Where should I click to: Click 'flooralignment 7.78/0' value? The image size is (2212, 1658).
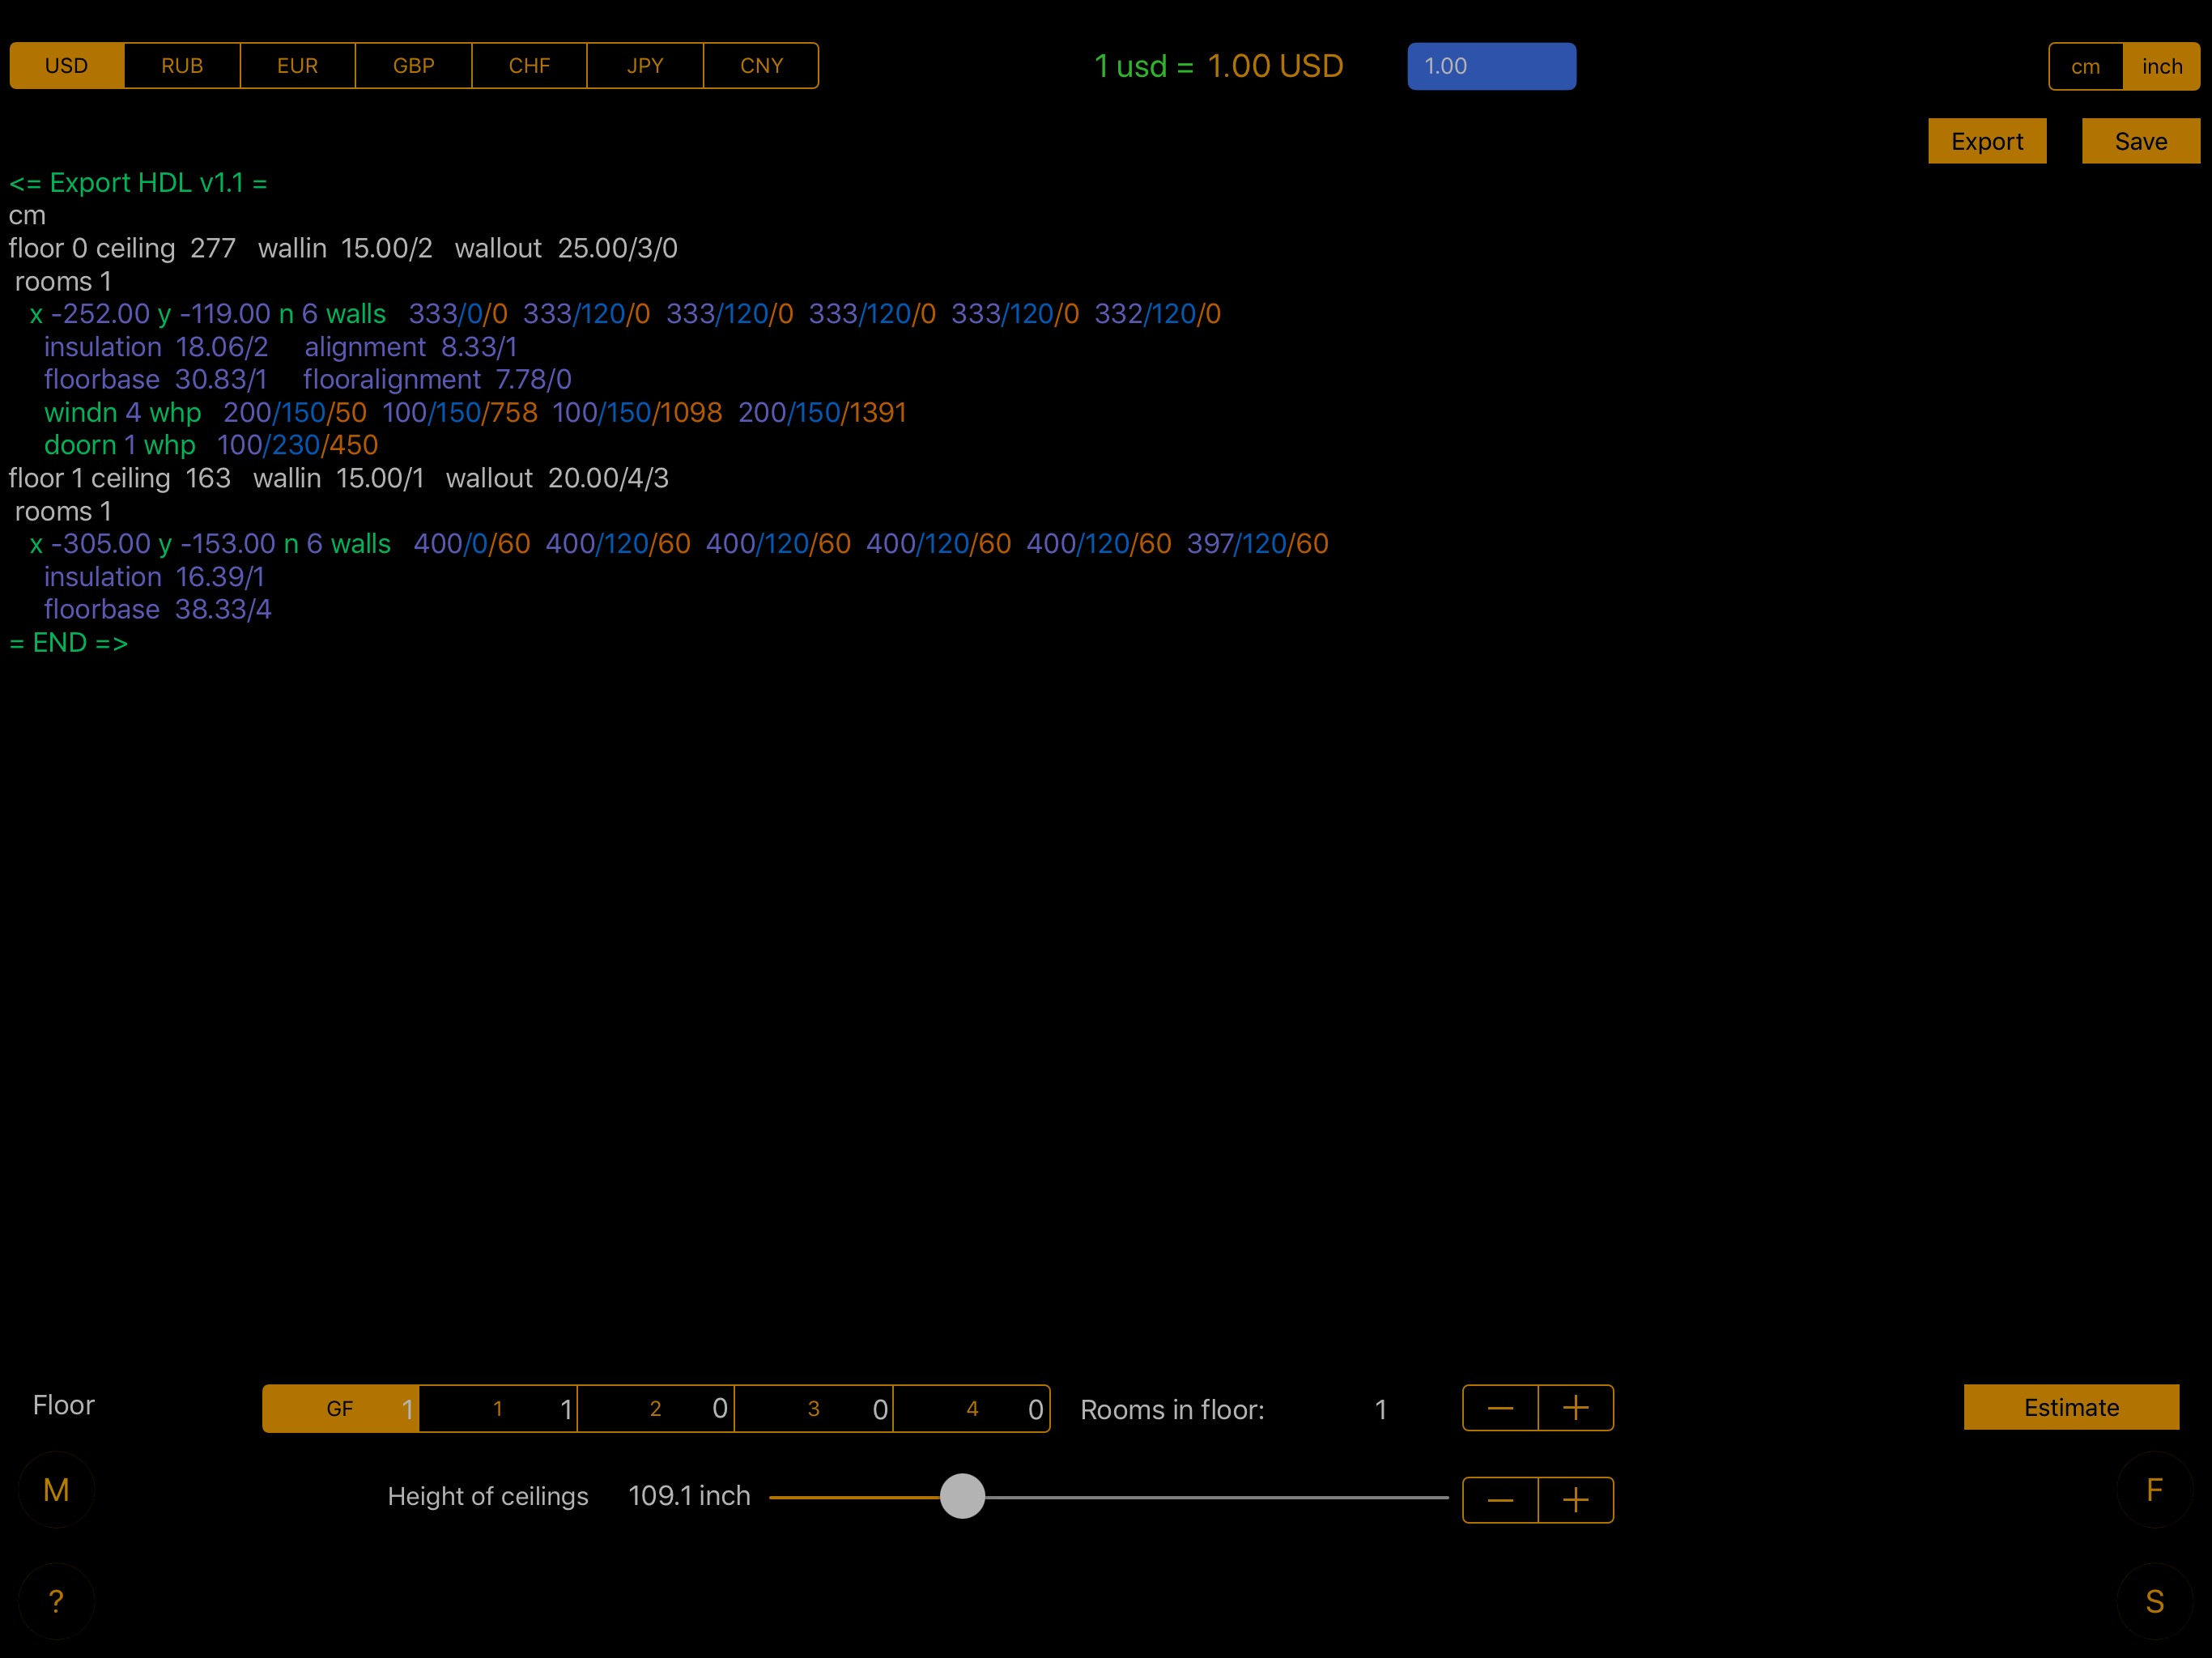[x=437, y=380]
